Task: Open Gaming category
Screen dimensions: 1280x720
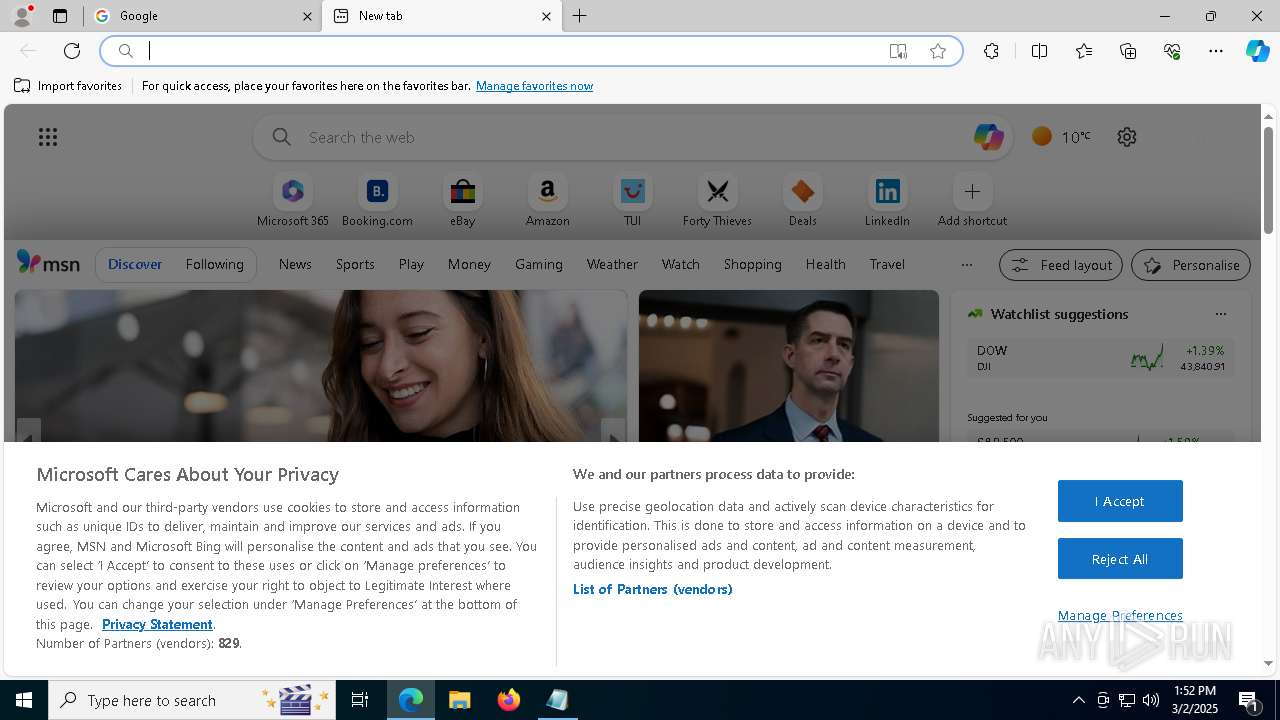Action: click(539, 264)
